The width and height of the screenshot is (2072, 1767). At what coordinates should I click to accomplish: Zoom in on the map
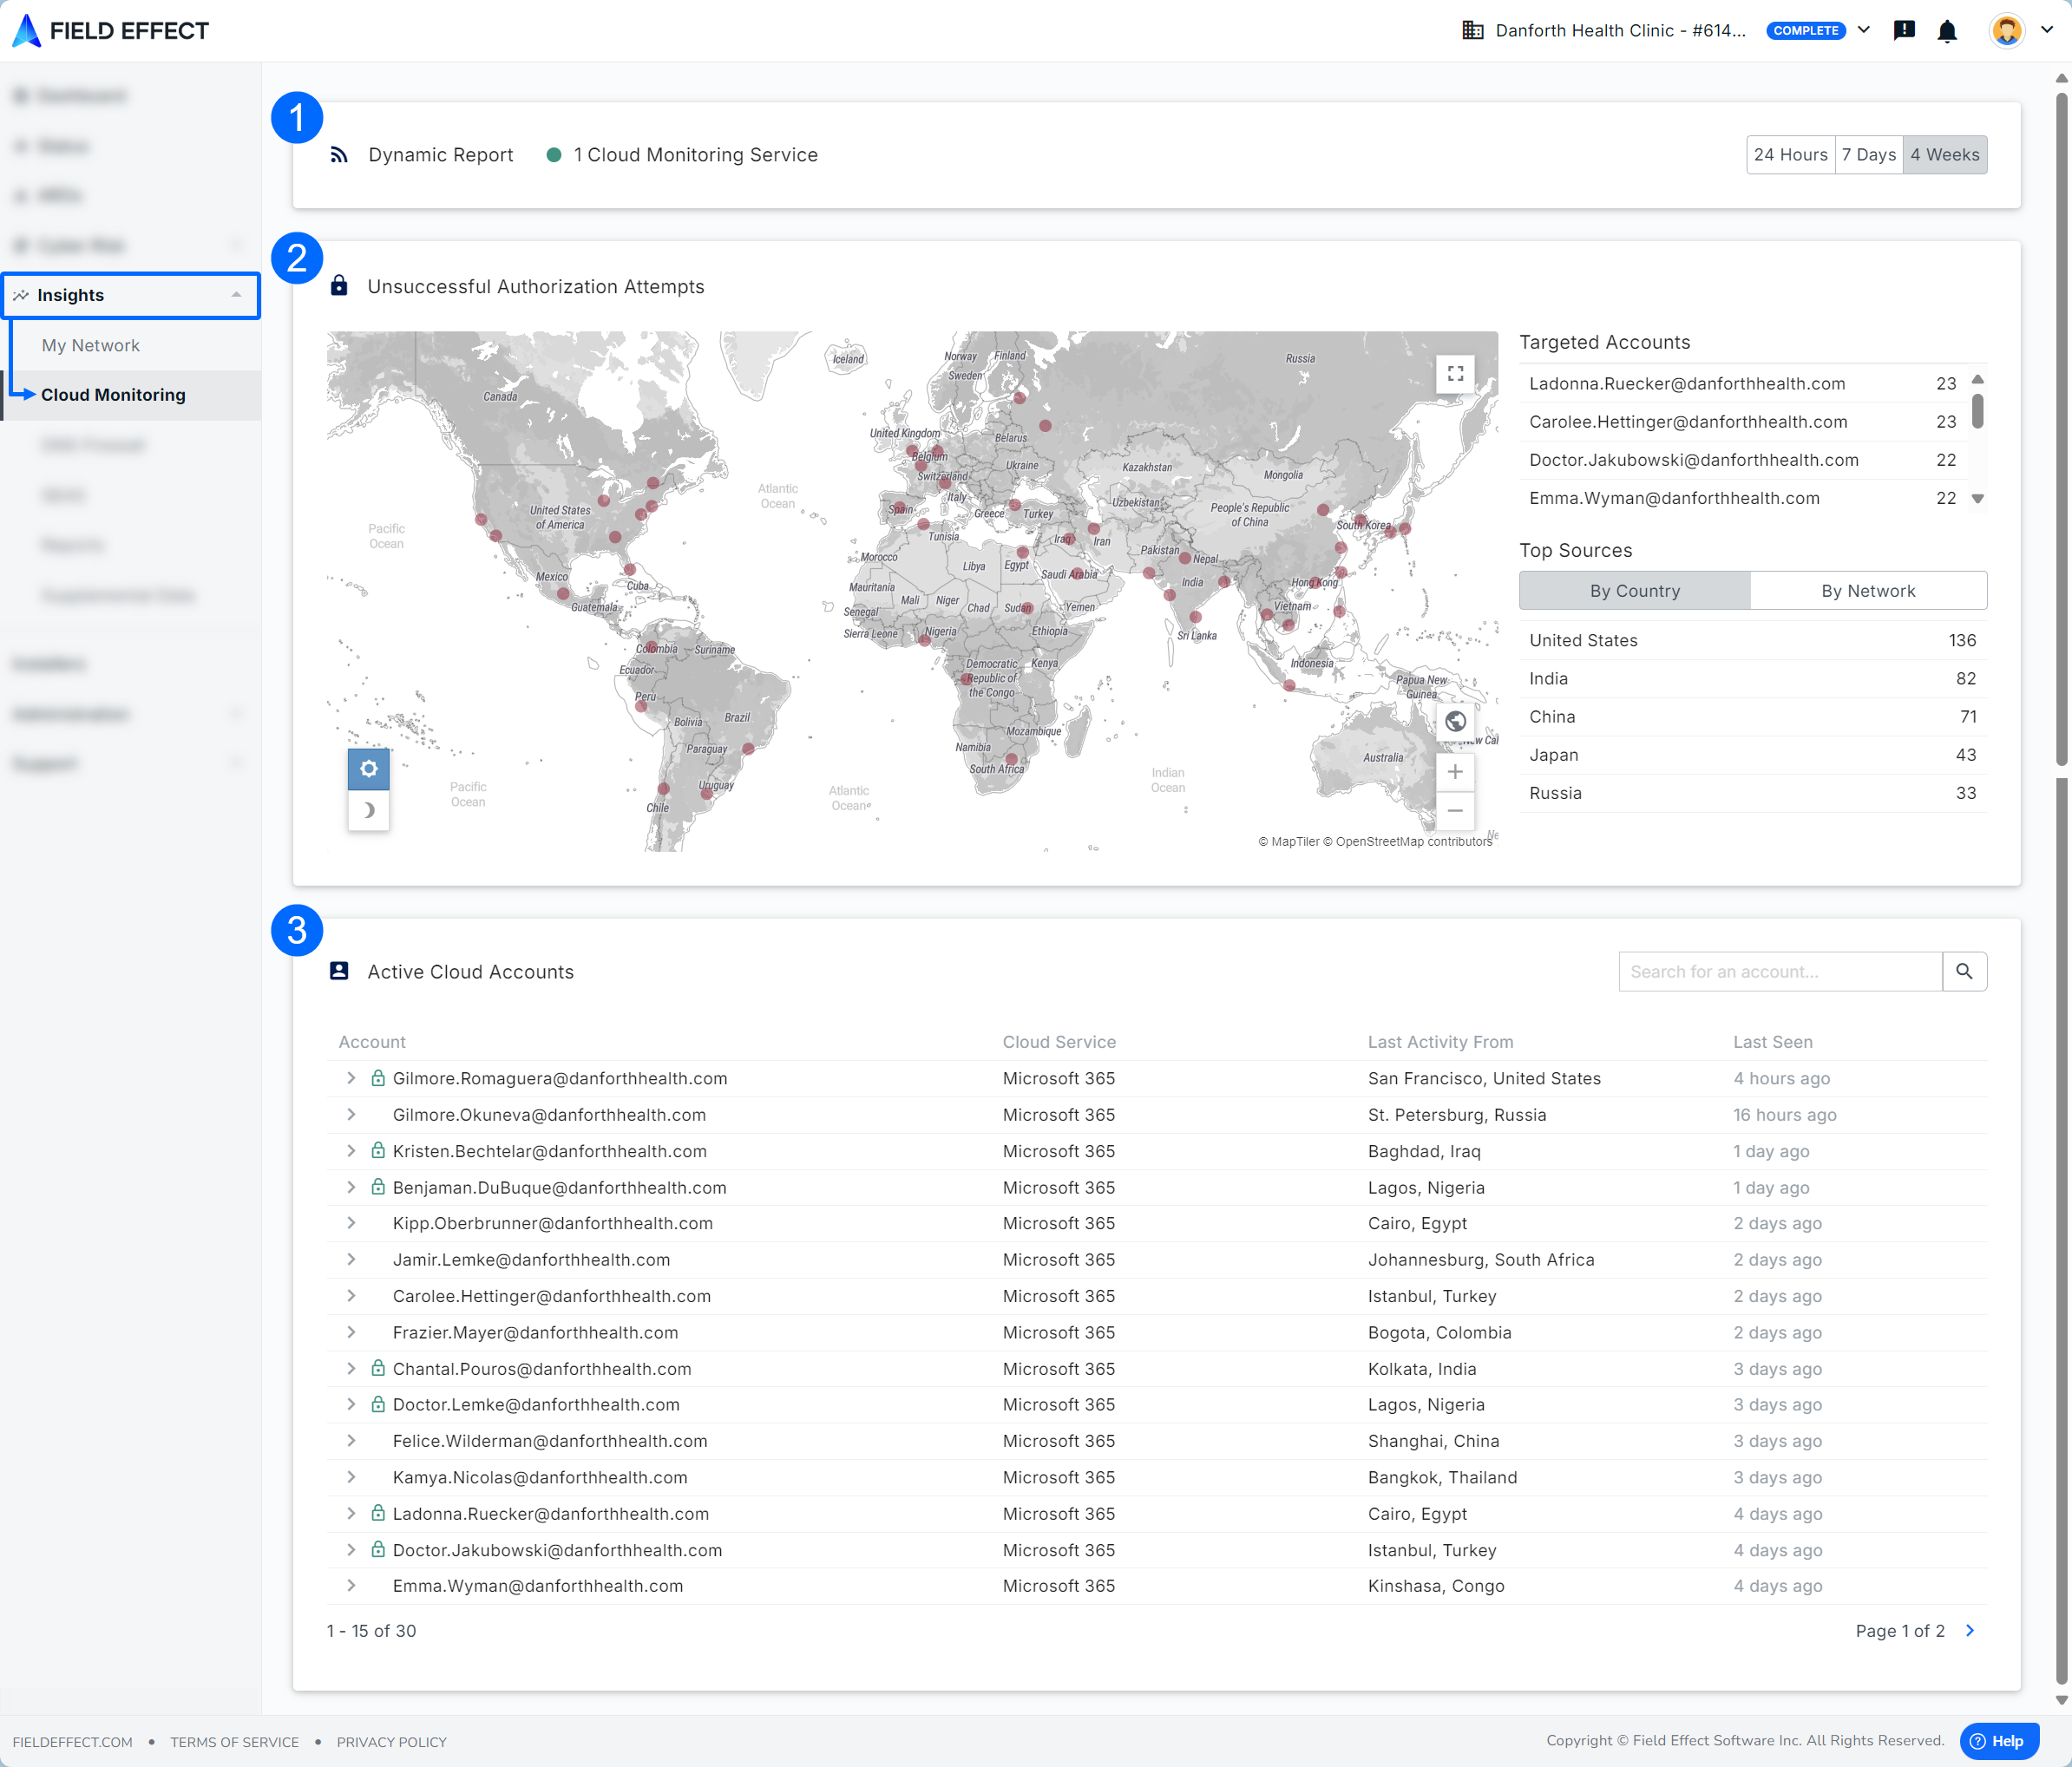point(1455,771)
